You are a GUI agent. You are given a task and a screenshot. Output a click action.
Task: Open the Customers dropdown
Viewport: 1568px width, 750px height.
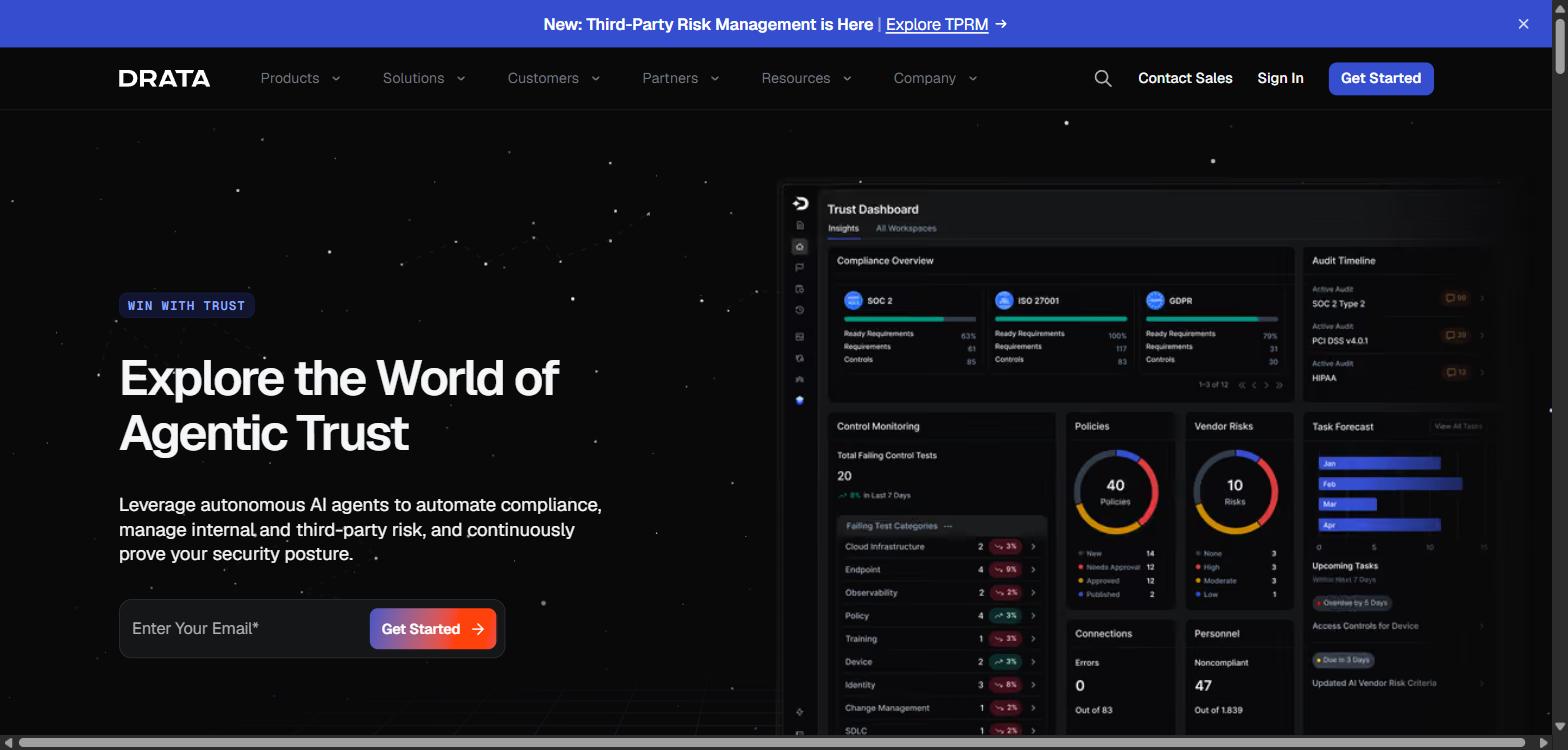(554, 78)
